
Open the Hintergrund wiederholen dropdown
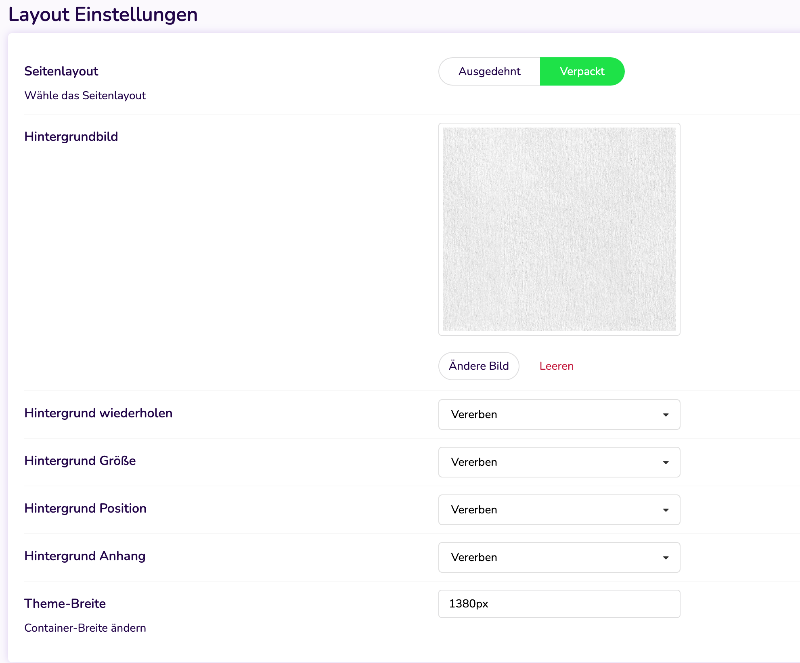tap(559, 414)
